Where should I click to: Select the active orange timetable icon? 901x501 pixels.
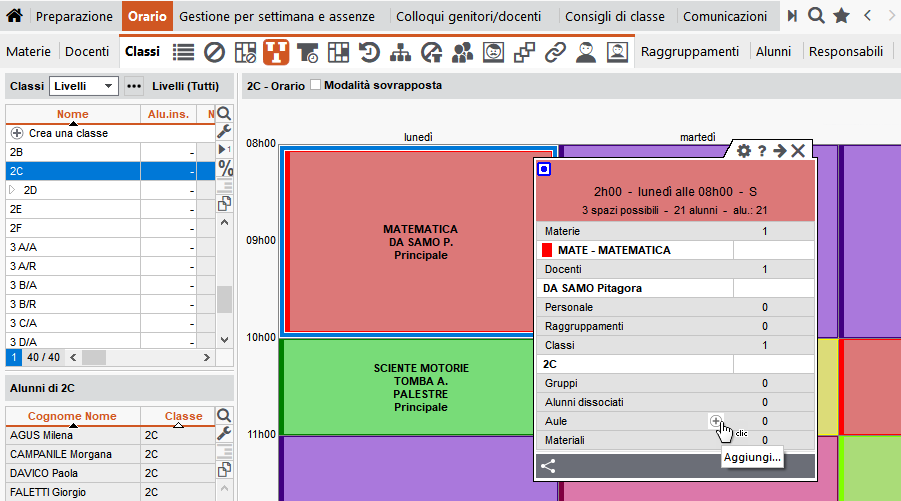[x=276, y=52]
